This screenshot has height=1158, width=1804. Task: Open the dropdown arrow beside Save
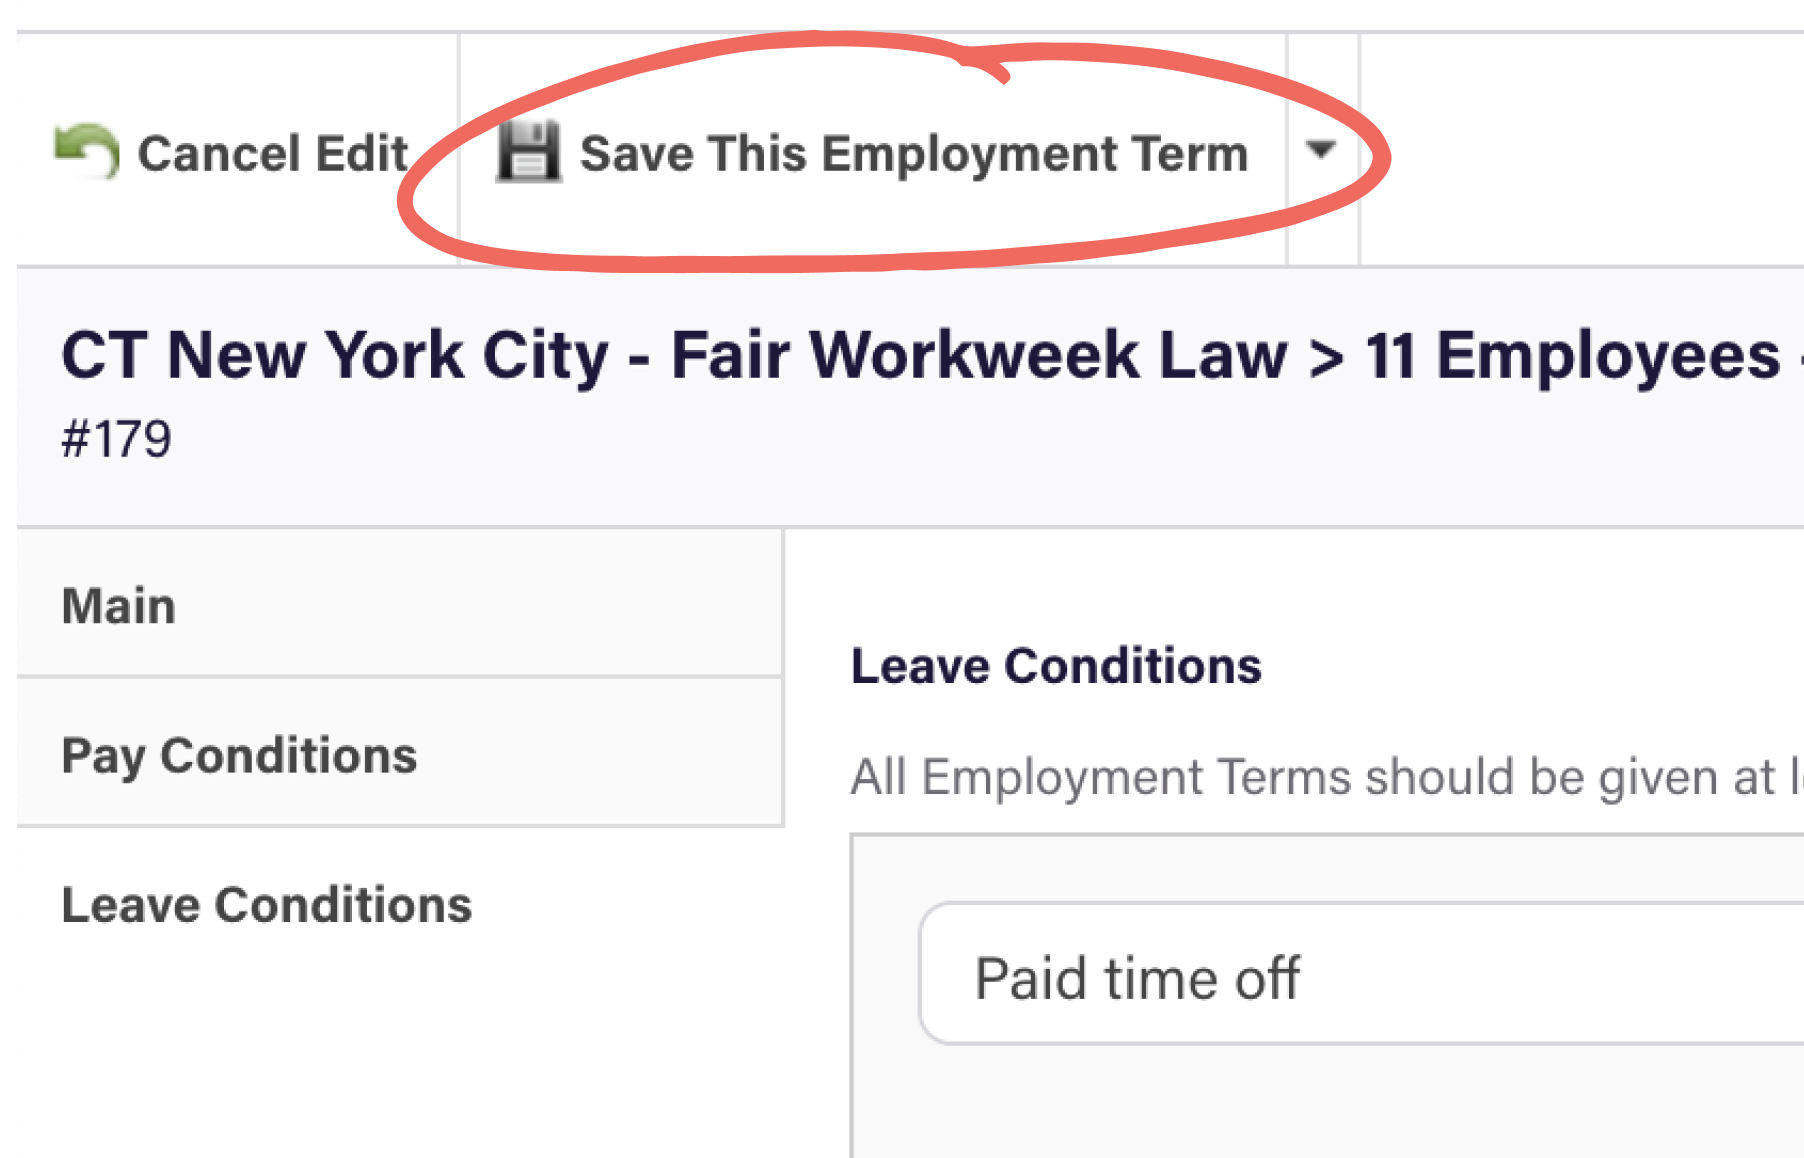[1322, 150]
